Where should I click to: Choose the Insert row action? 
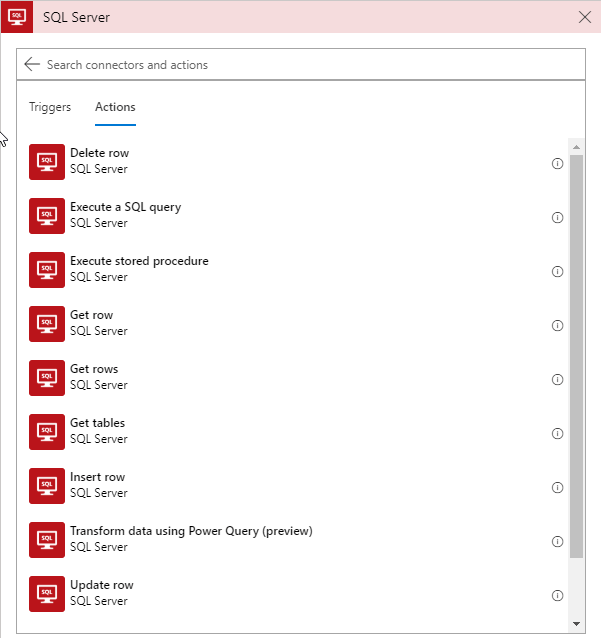(x=297, y=486)
